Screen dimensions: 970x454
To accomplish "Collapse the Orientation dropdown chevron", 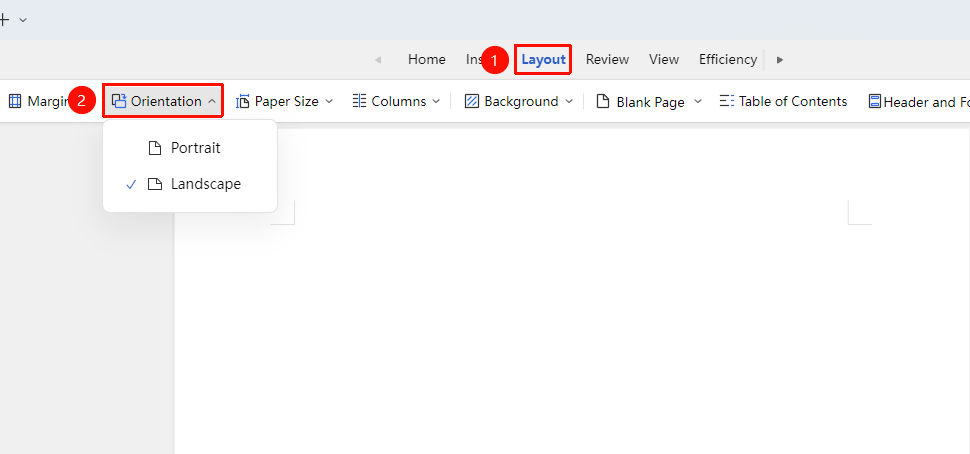I will [212, 101].
